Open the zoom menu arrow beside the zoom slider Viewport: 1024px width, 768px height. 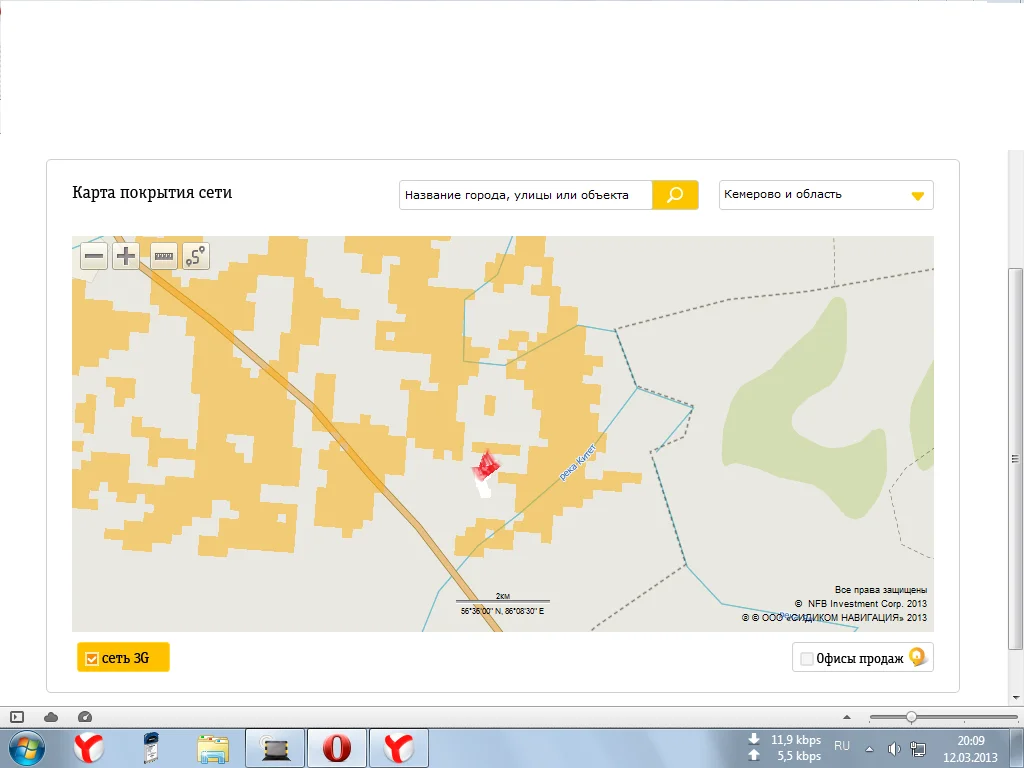847,717
